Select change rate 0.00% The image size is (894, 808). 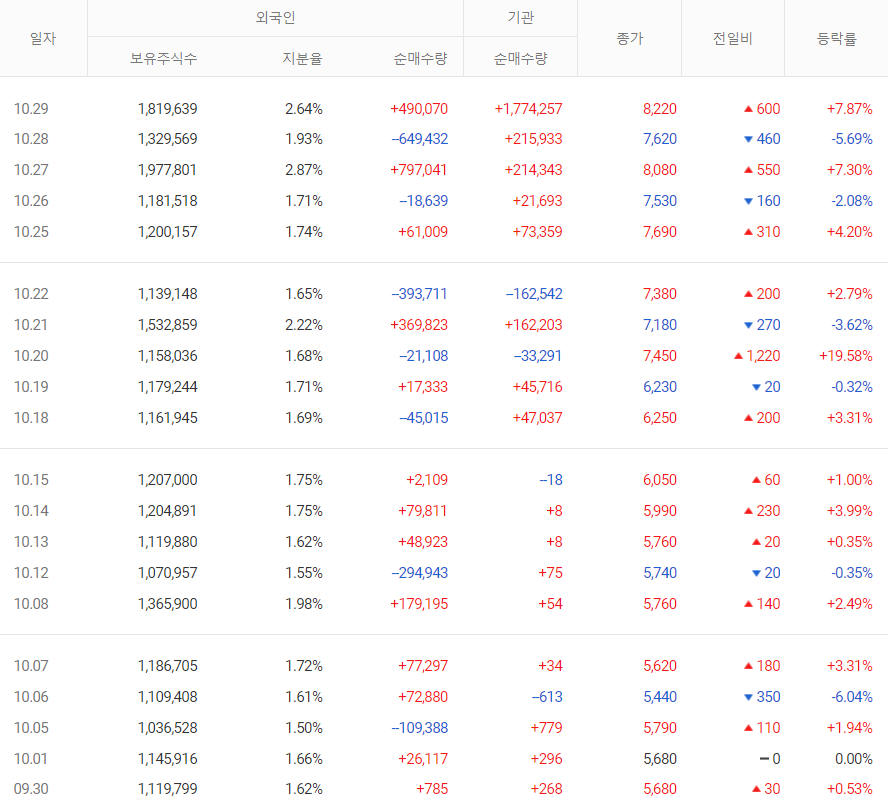pyautogui.click(x=854, y=758)
